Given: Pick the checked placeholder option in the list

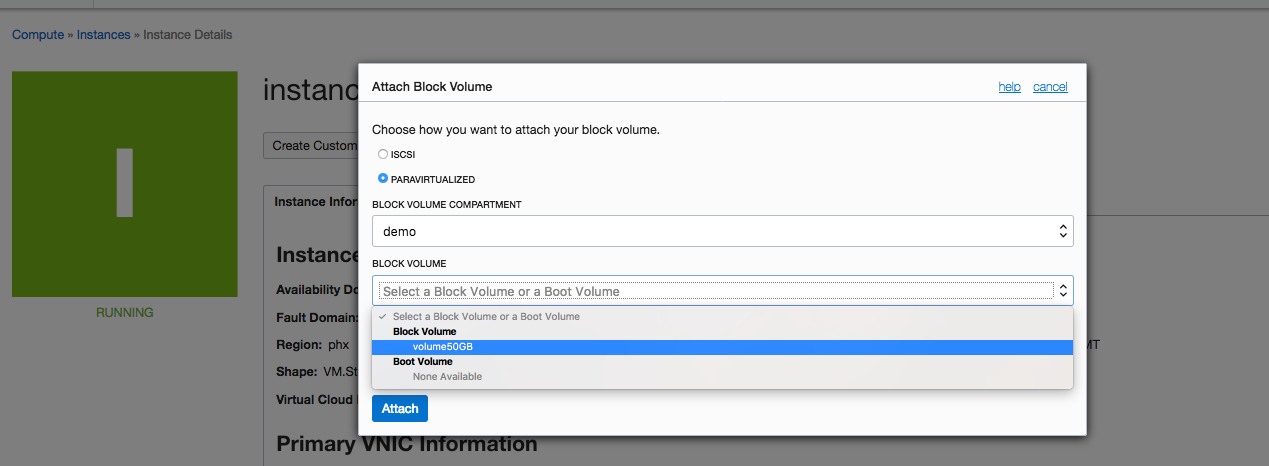Looking at the screenshot, I should (486, 316).
